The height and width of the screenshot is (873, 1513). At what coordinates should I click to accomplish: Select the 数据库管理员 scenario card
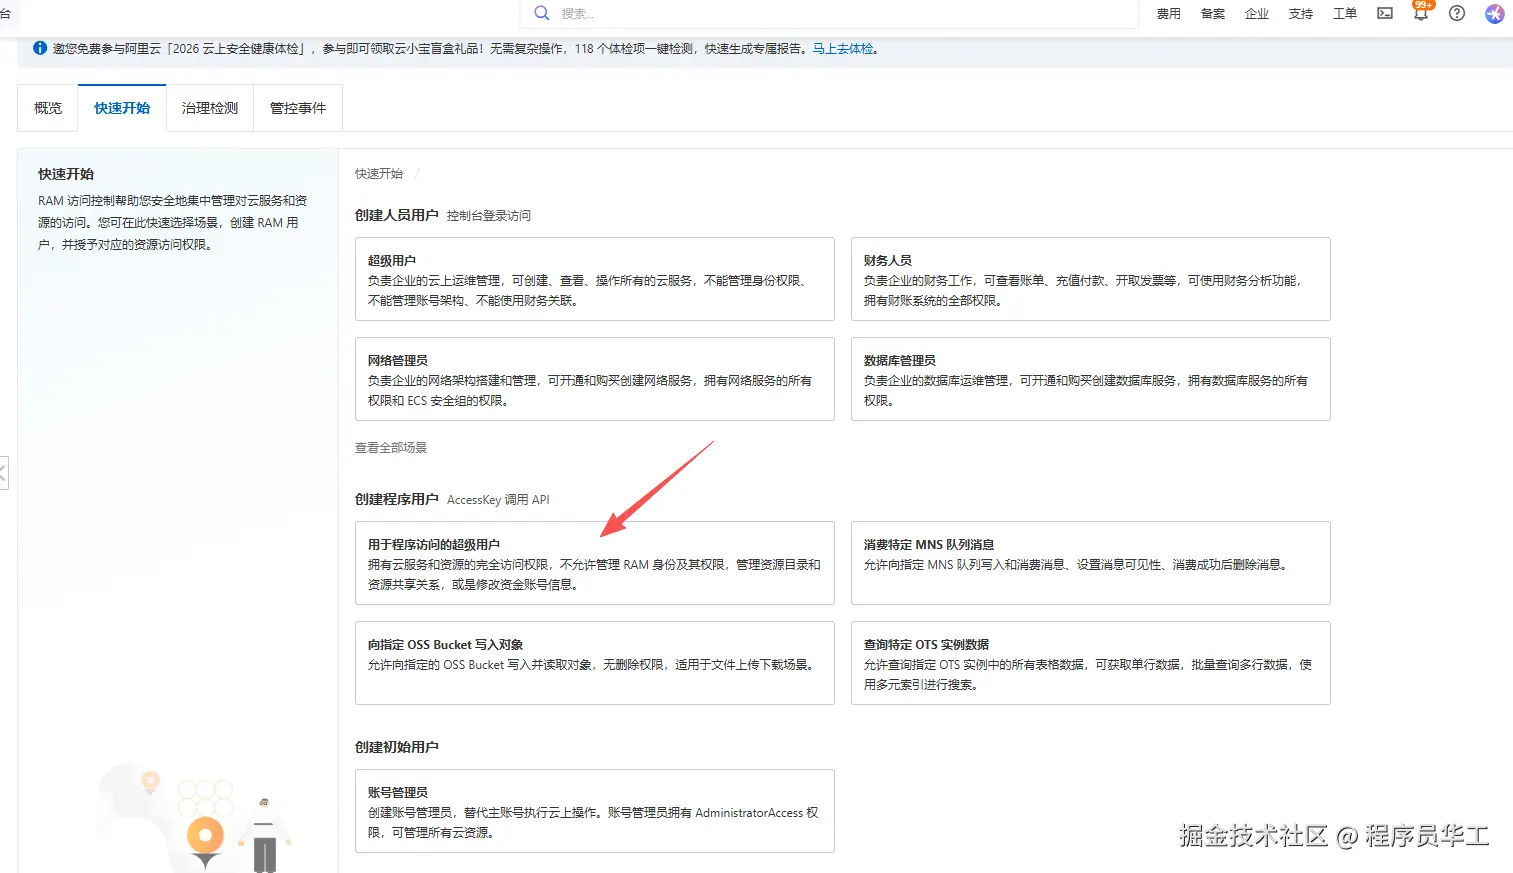(1091, 379)
